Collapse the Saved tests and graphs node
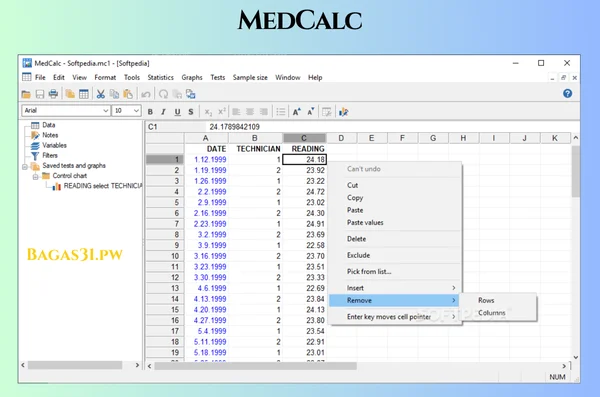600x397 pixels. tap(25, 167)
